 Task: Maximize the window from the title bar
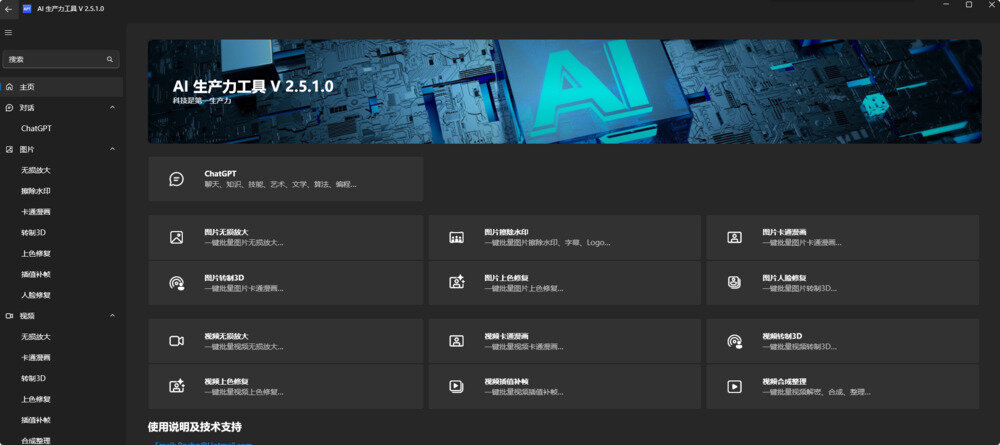click(969, 4)
